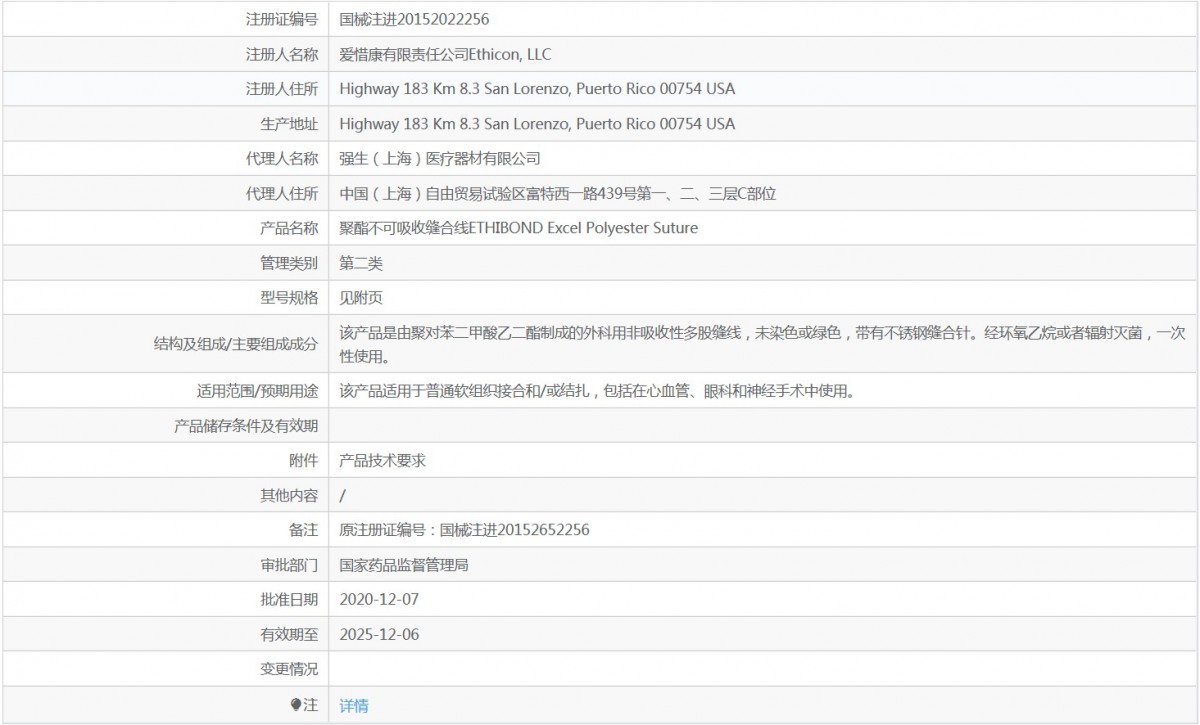1200x725 pixels.
Task: Click the 结构及组成/主要组成成分 label
Action: tap(236, 344)
